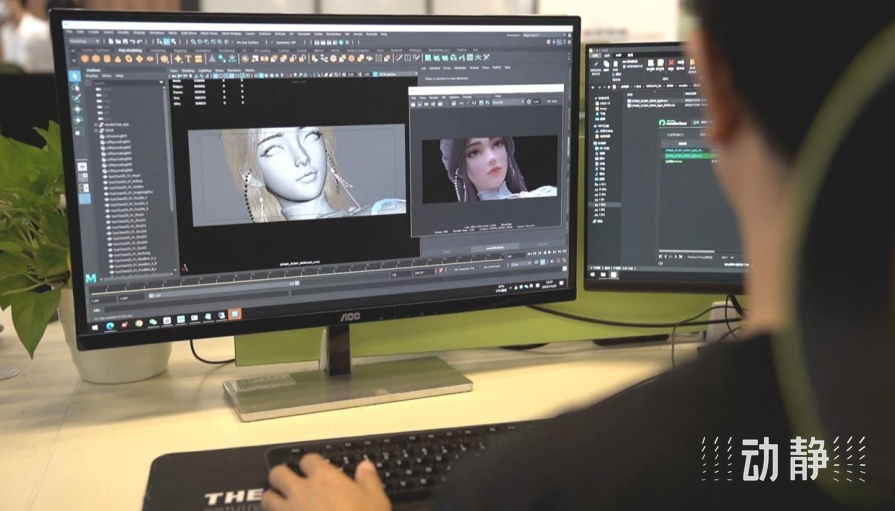Open the No Anim Layer dropdown
Screen dimensions: 895x511
tap(492, 267)
